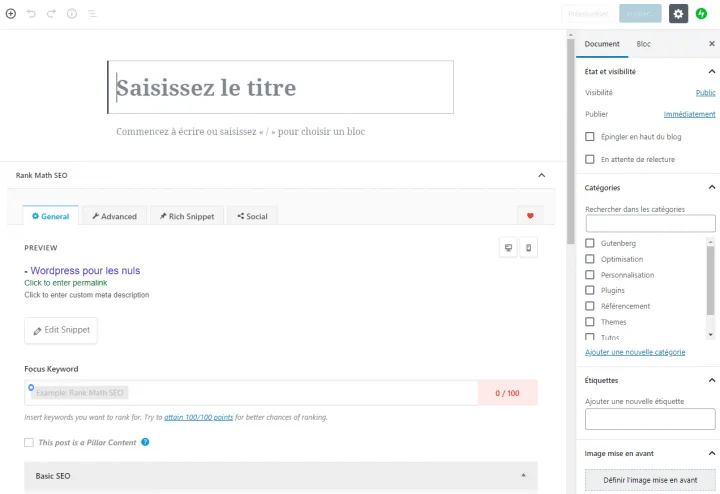720x494 pixels.
Task: Tick This post is a Pillar Content
Action: [x=29, y=442]
